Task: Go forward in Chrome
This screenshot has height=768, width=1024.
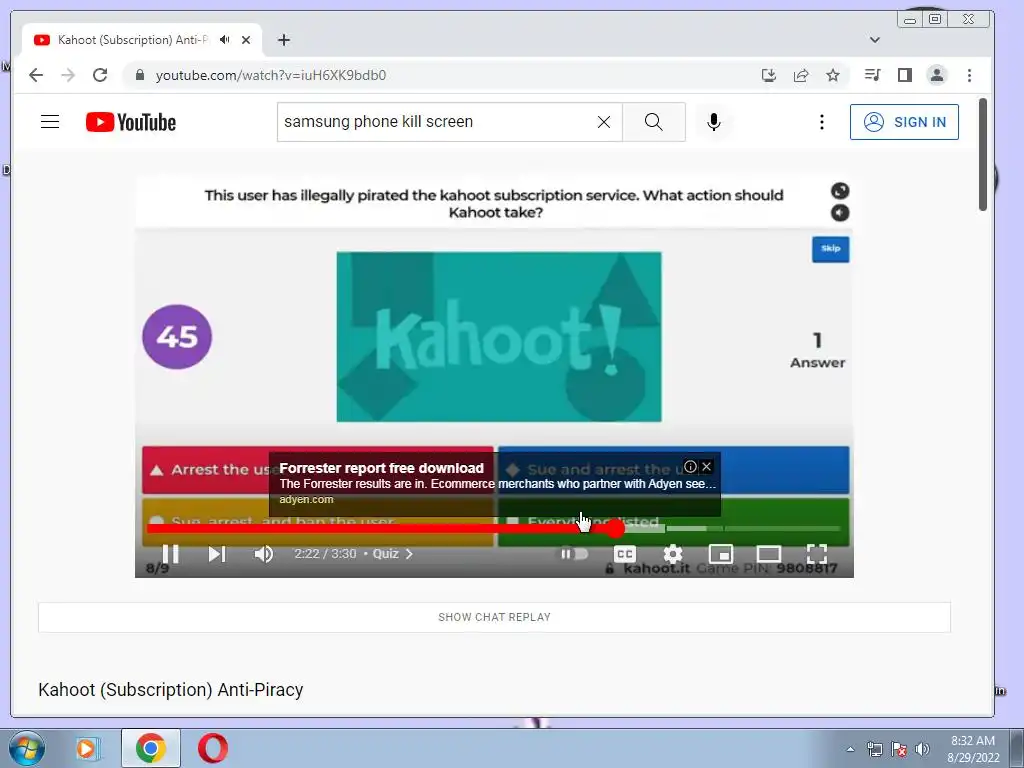Action: [x=68, y=75]
